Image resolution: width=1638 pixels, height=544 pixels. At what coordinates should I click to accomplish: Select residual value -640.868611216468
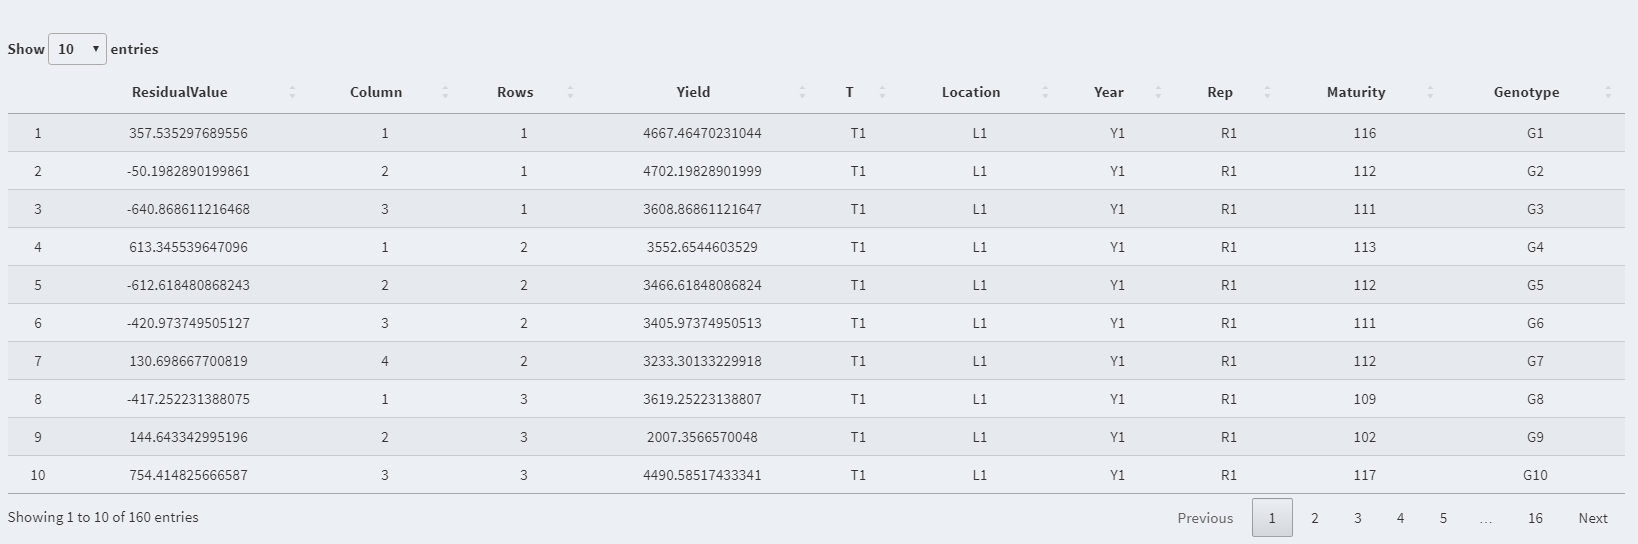click(x=188, y=209)
